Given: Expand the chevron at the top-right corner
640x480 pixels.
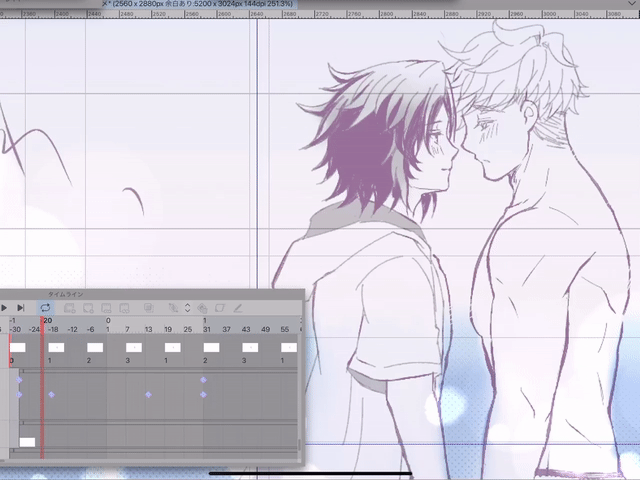Looking at the screenshot, I should (x=631, y=3).
